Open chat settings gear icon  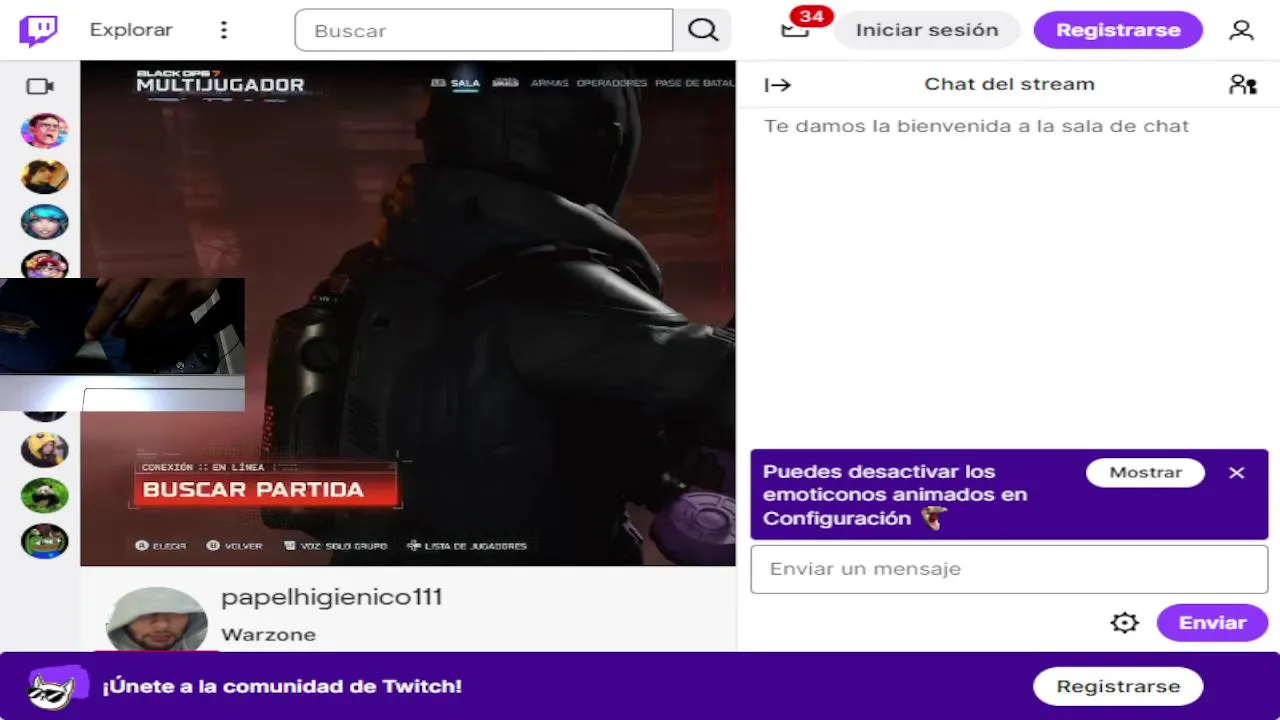[x=1125, y=623]
